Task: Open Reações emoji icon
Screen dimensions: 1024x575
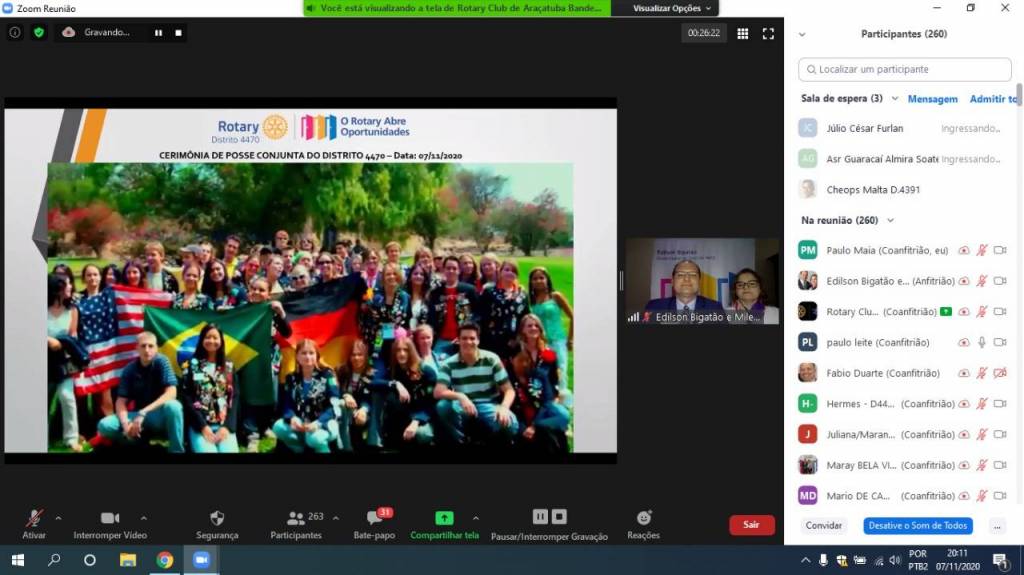Action: tap(643, 518)
